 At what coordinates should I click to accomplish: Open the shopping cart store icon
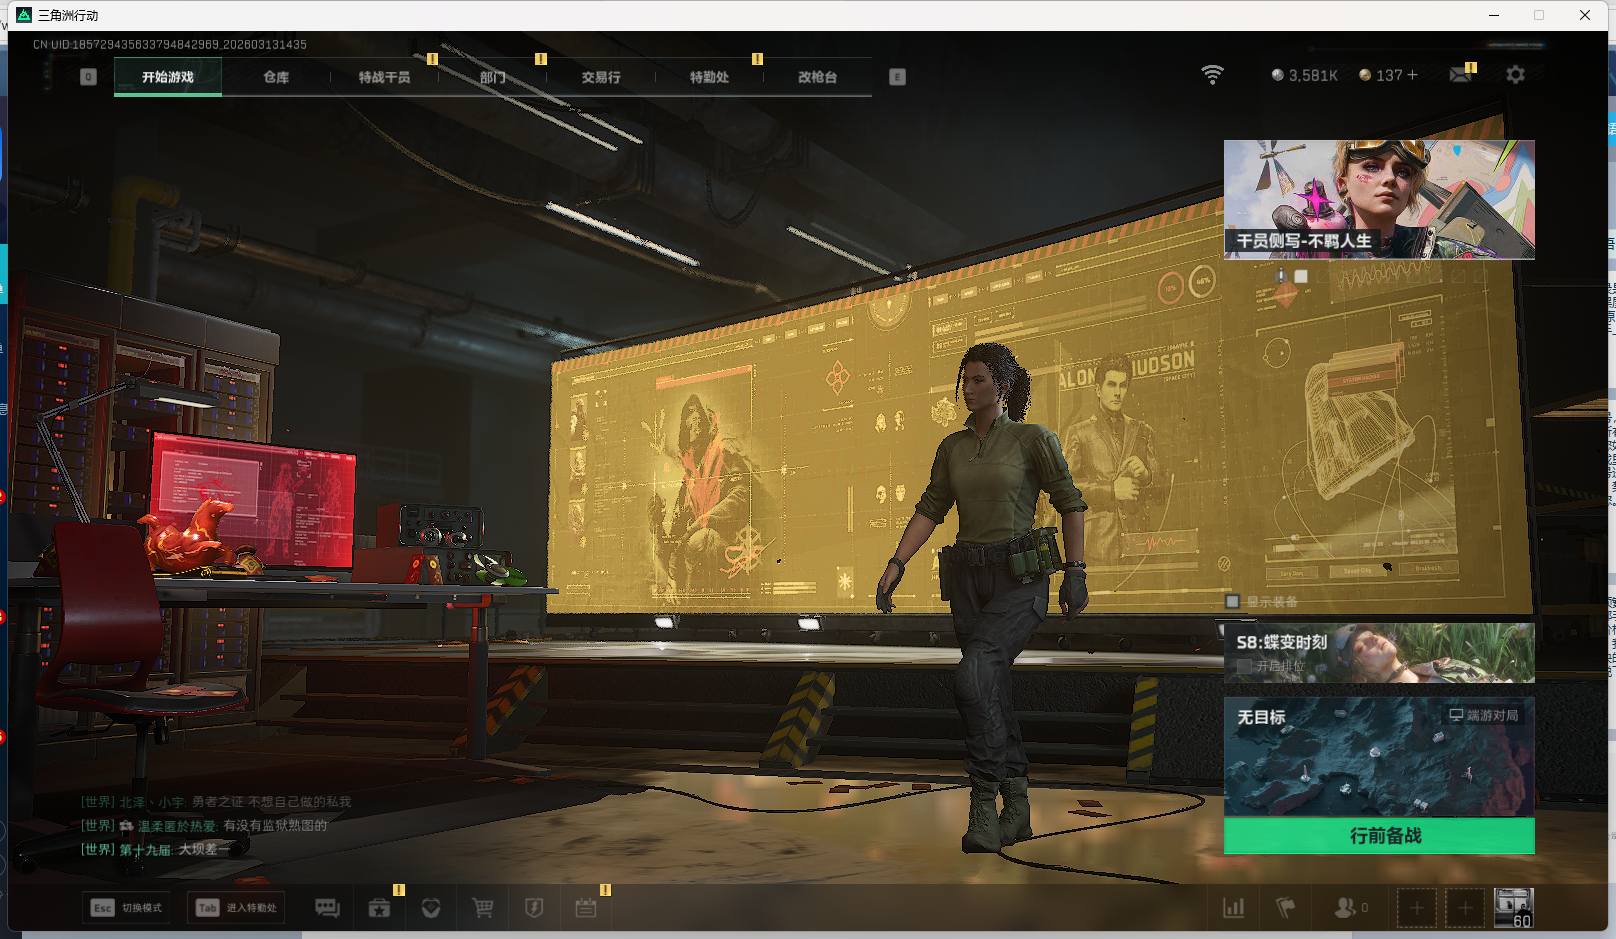pyautogui.click(x=483, y=908)
